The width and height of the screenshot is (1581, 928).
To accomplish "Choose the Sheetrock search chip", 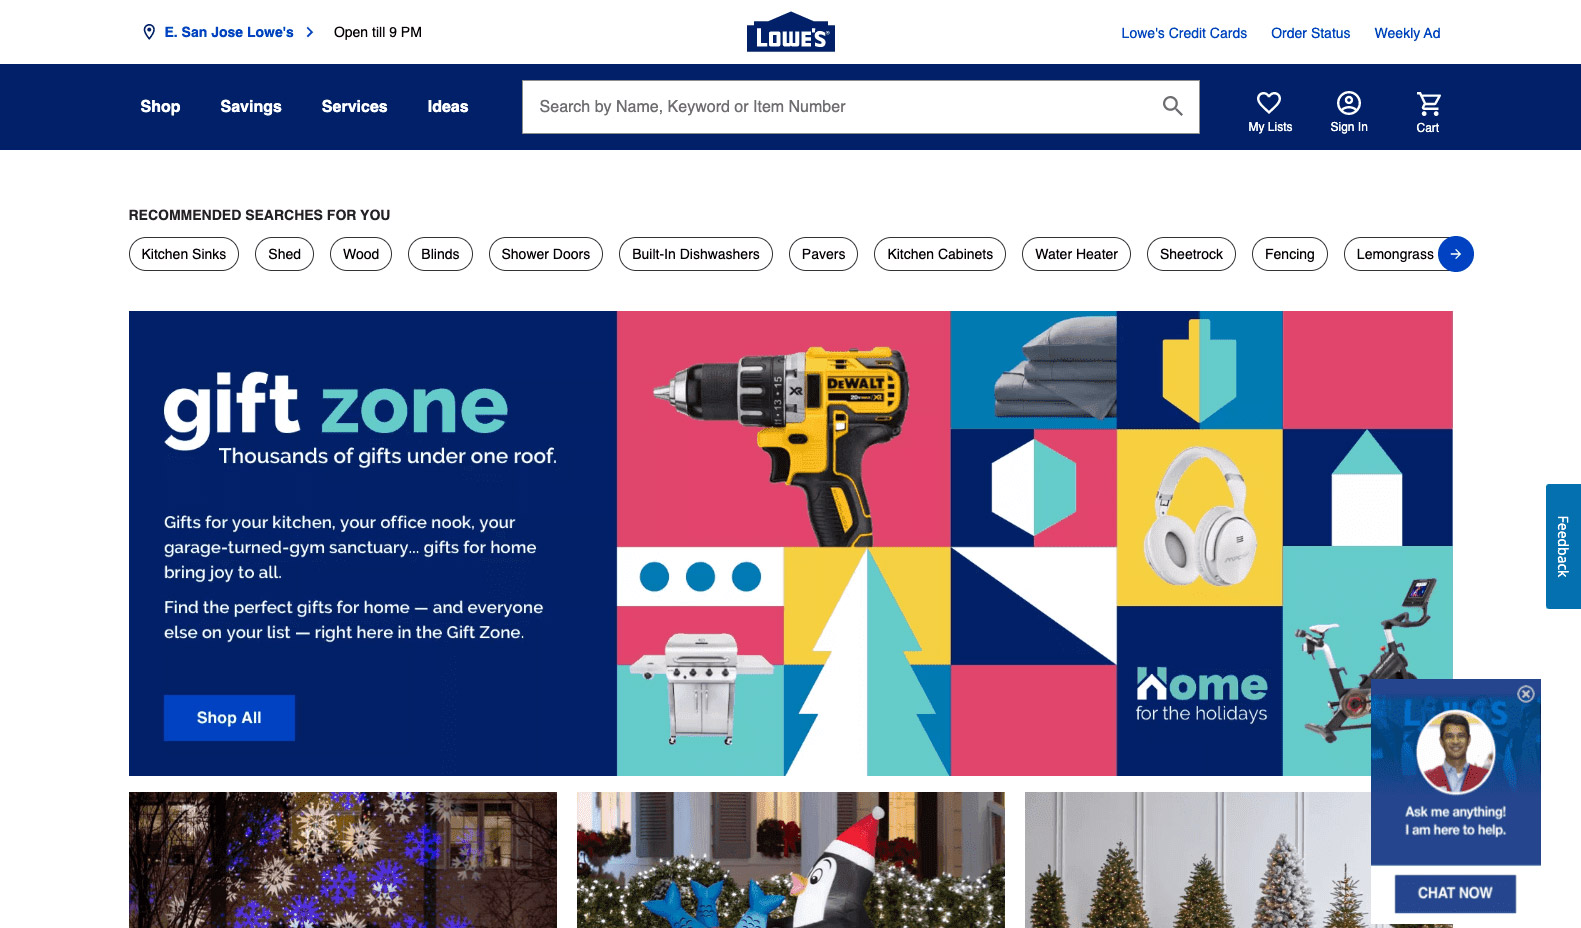I will 1191,254.
